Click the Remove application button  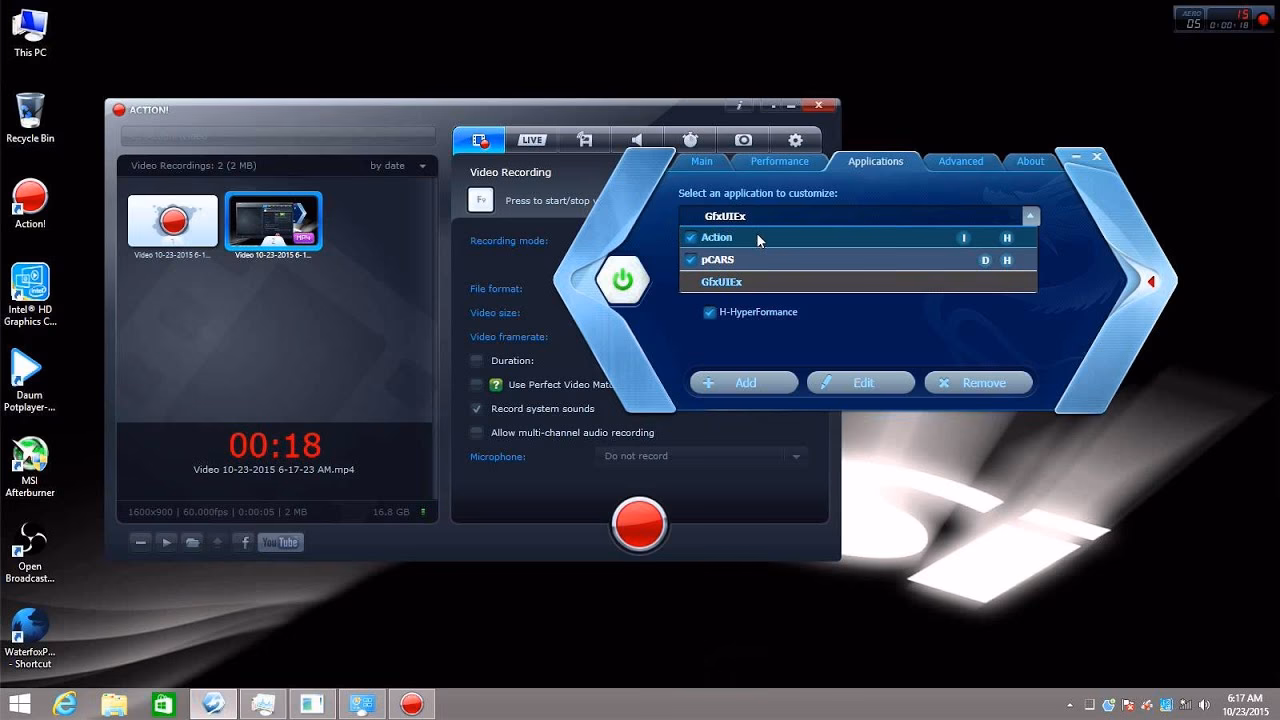pos(978,383)
